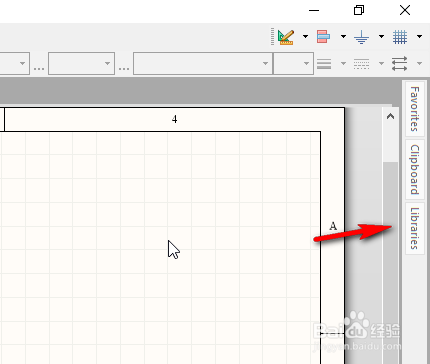Click the sheet border row label A
The image size is (430, 364).
pos(333,226)
